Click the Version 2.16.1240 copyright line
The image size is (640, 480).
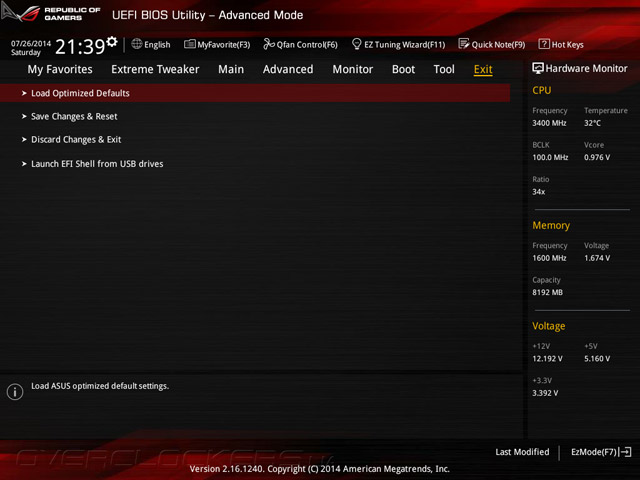pyautogui.click(x=320, y=469)
